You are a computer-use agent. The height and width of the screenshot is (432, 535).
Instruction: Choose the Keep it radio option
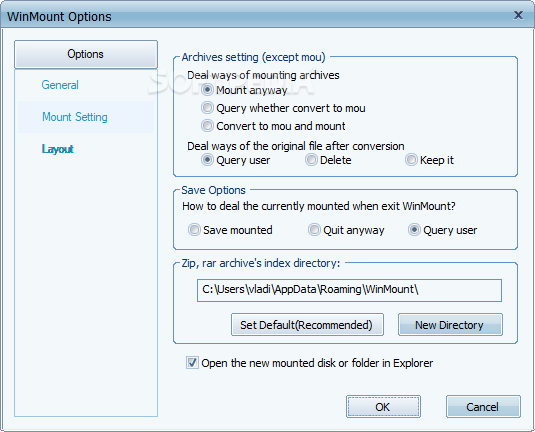tap(411, 160)
